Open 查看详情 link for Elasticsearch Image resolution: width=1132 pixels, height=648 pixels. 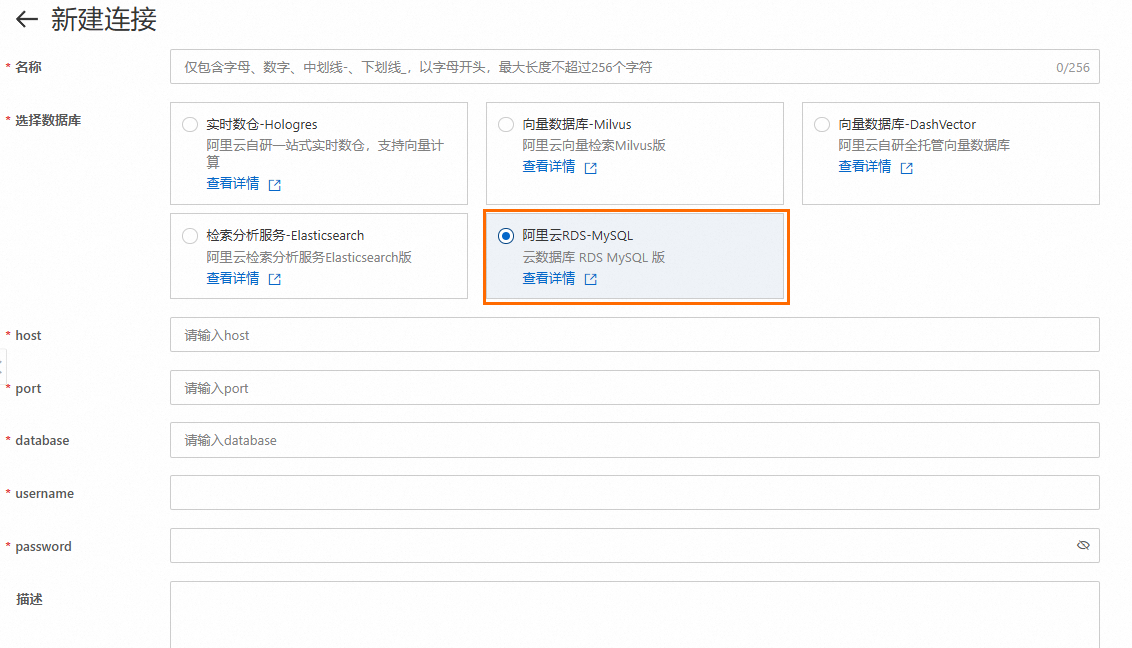(x=232, y=279)
